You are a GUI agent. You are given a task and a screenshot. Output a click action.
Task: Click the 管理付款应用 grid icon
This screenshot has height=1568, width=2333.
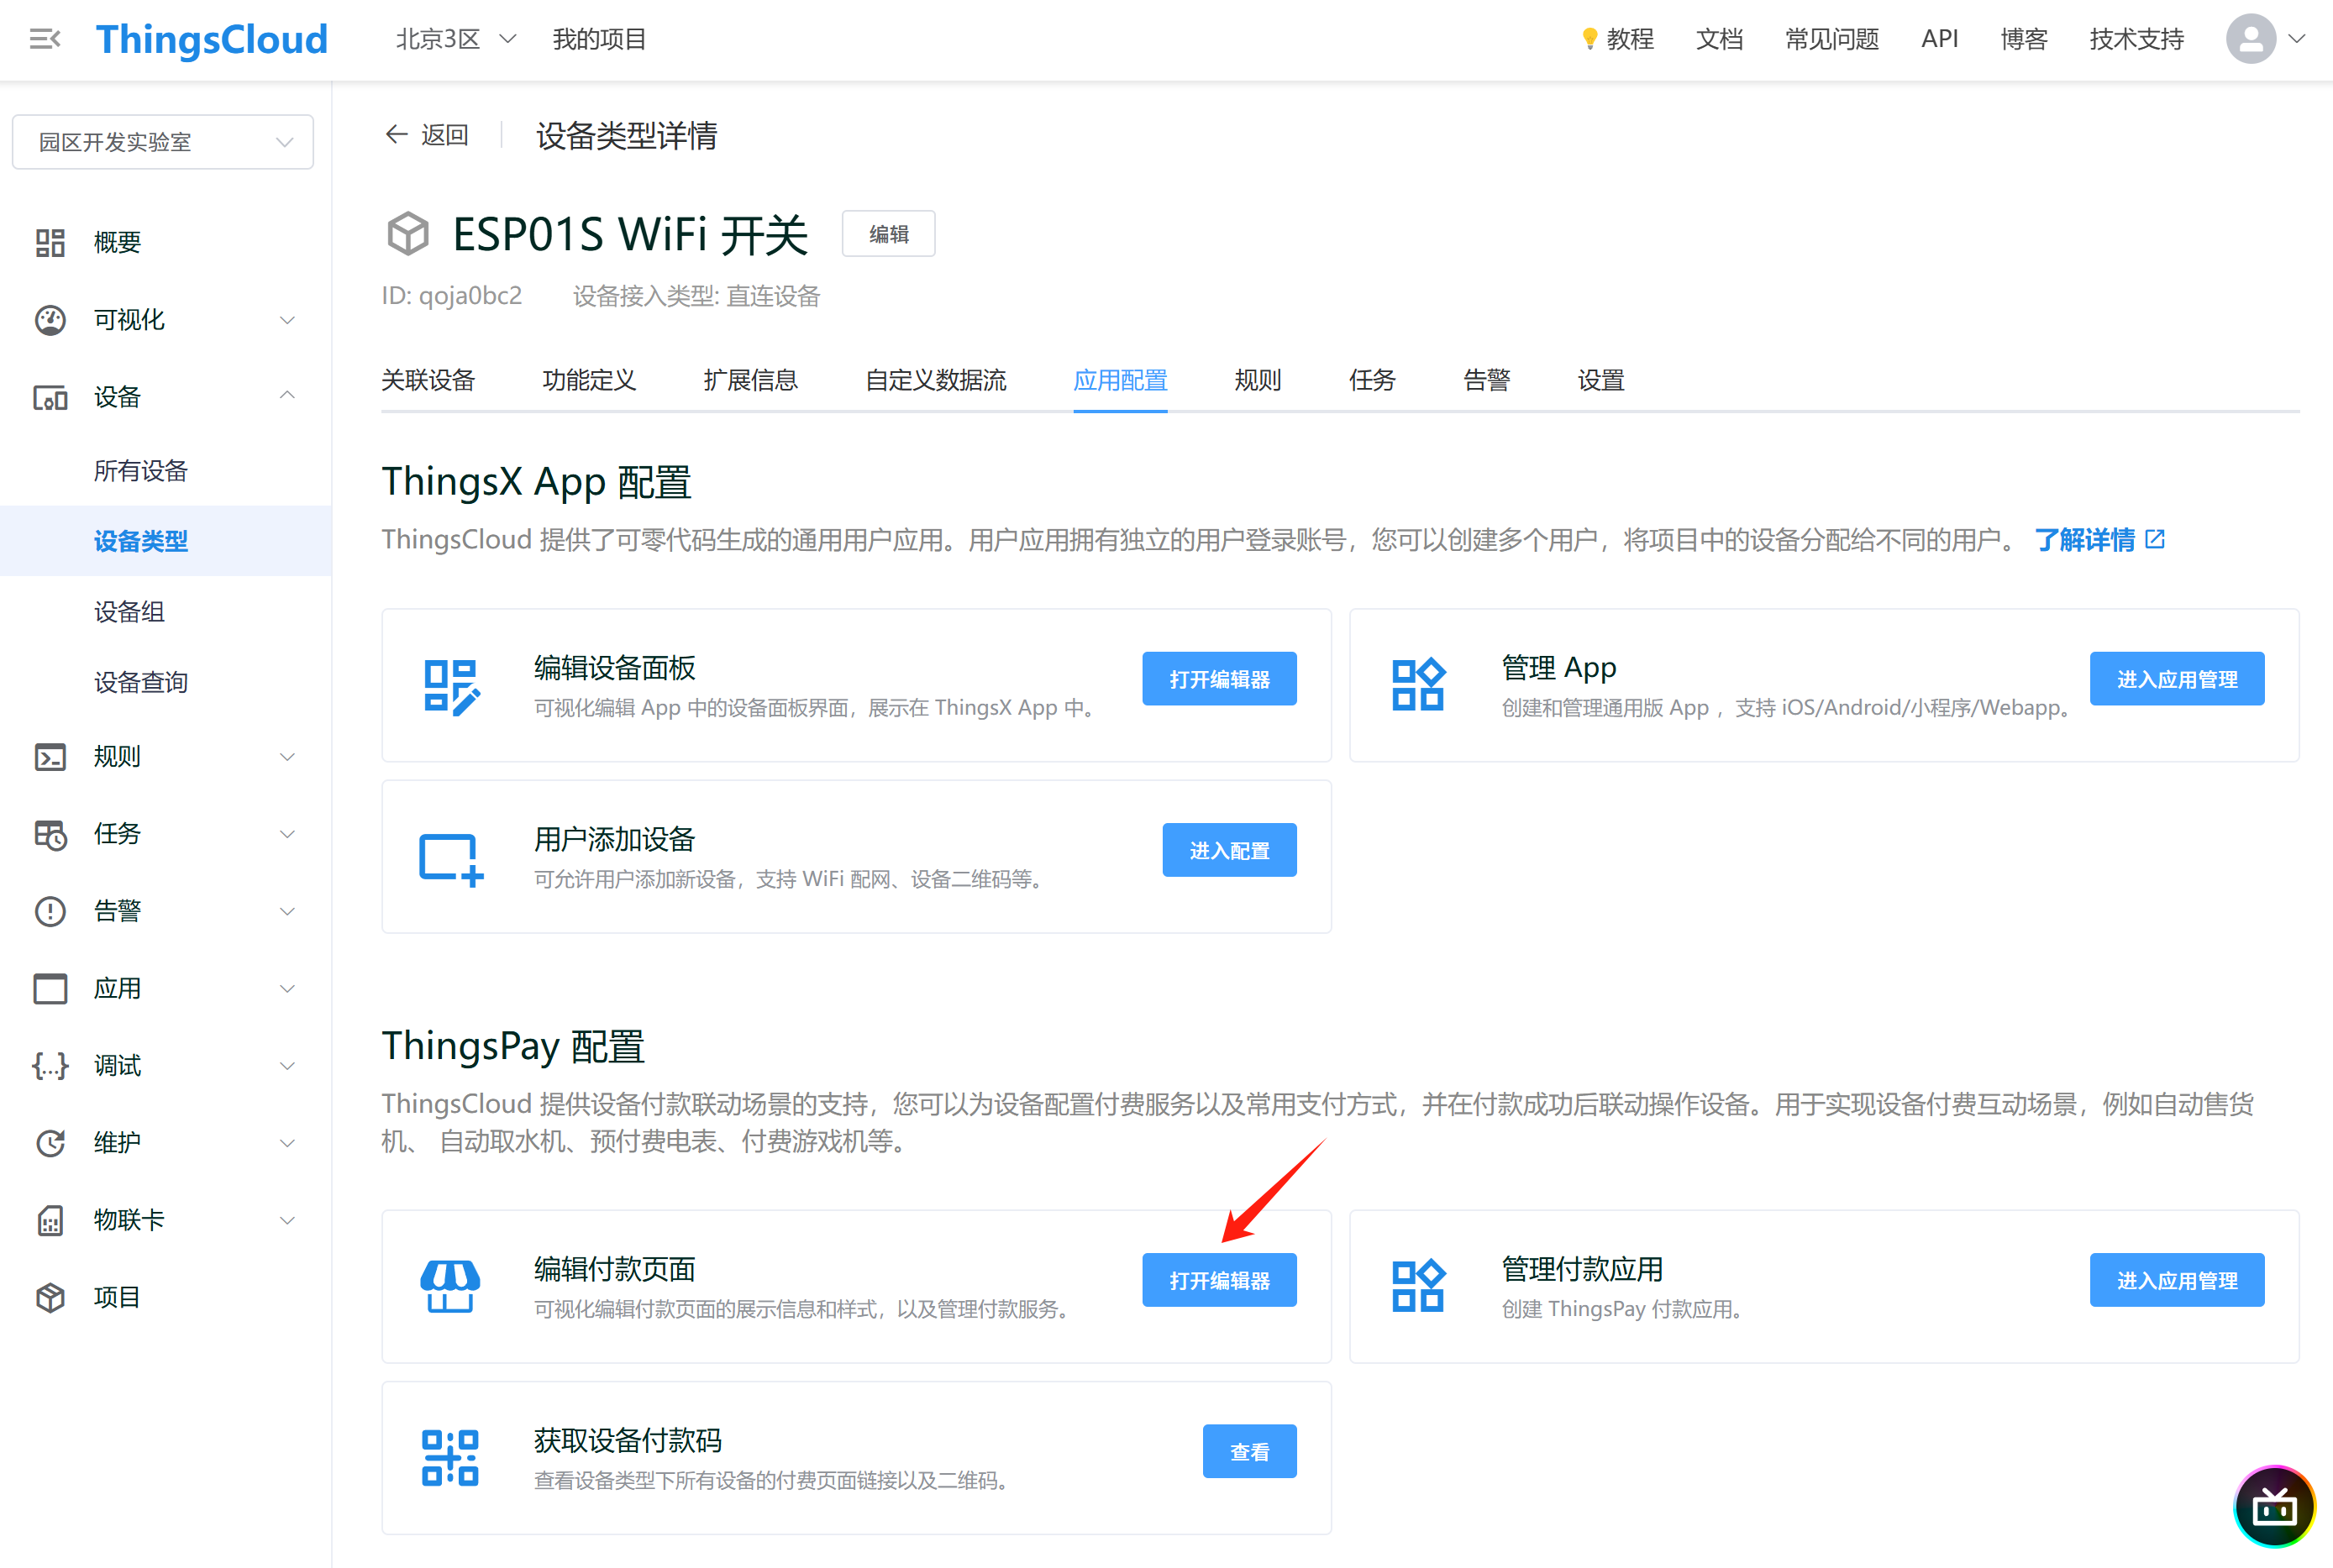(1418, 1285)
